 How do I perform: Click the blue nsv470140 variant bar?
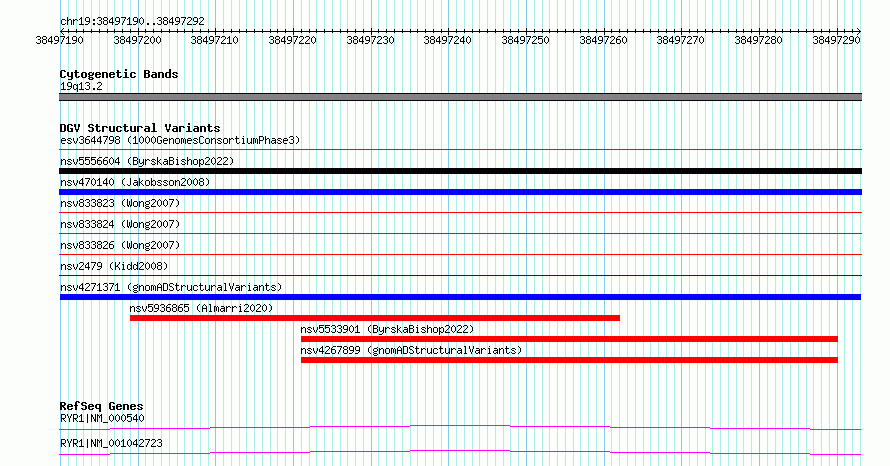pyautogui.click(x=460, y=192)
